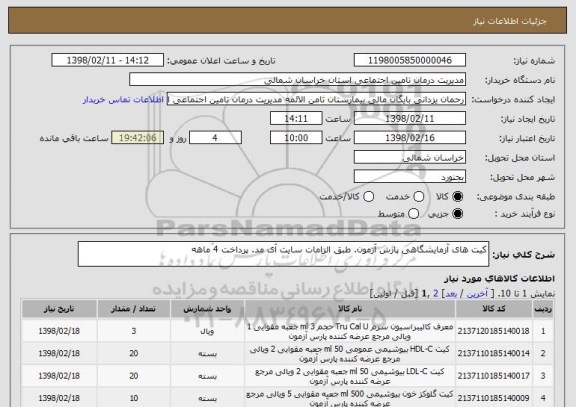Click the شرح کلی نیاز text area
The height and width of the screenshot is (407, 576).
pos(283,254)
